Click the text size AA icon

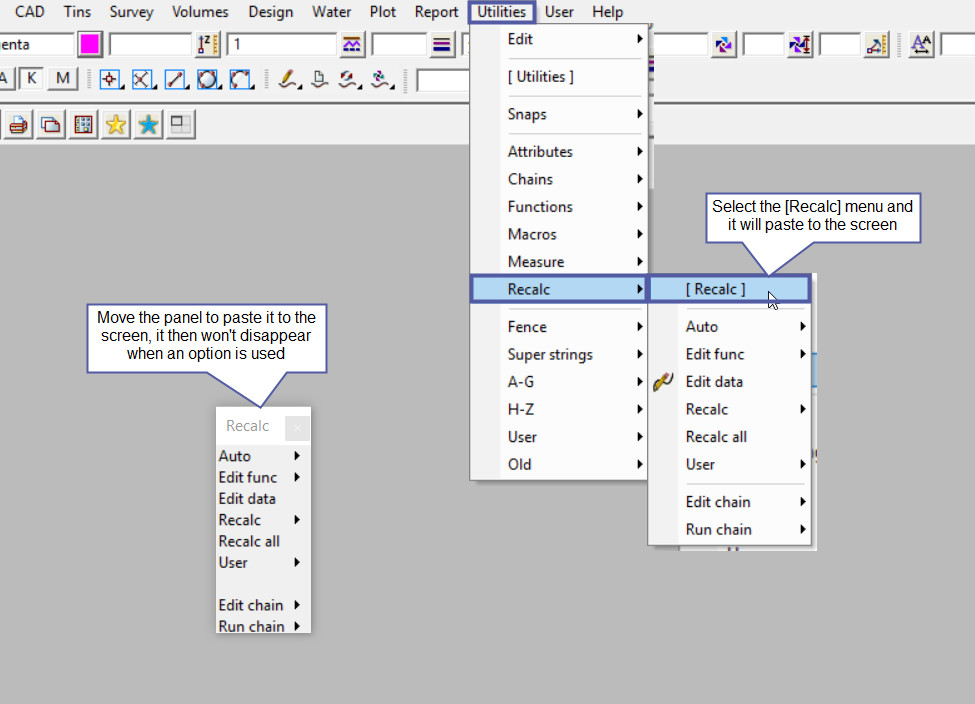(x=921, y=45)
